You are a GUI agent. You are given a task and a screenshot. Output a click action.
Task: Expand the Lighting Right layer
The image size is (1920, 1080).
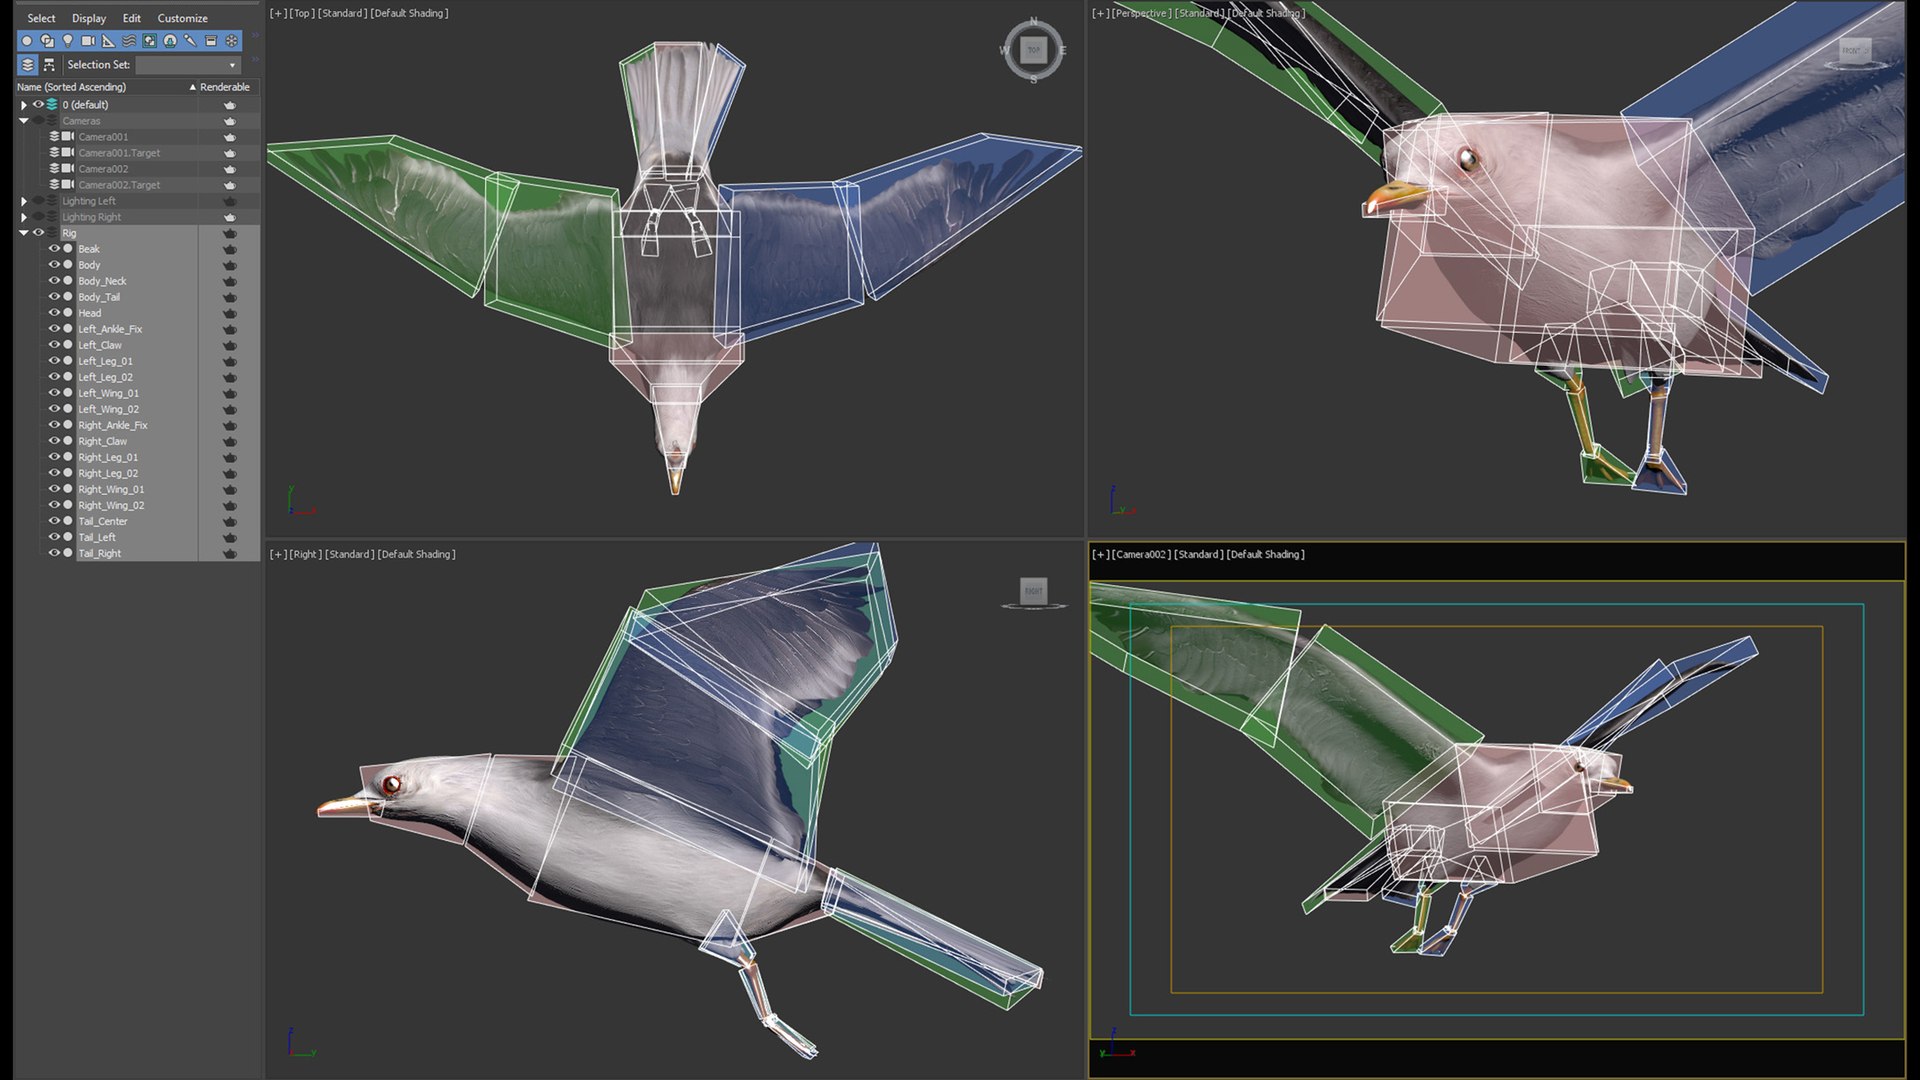[23, 217]
